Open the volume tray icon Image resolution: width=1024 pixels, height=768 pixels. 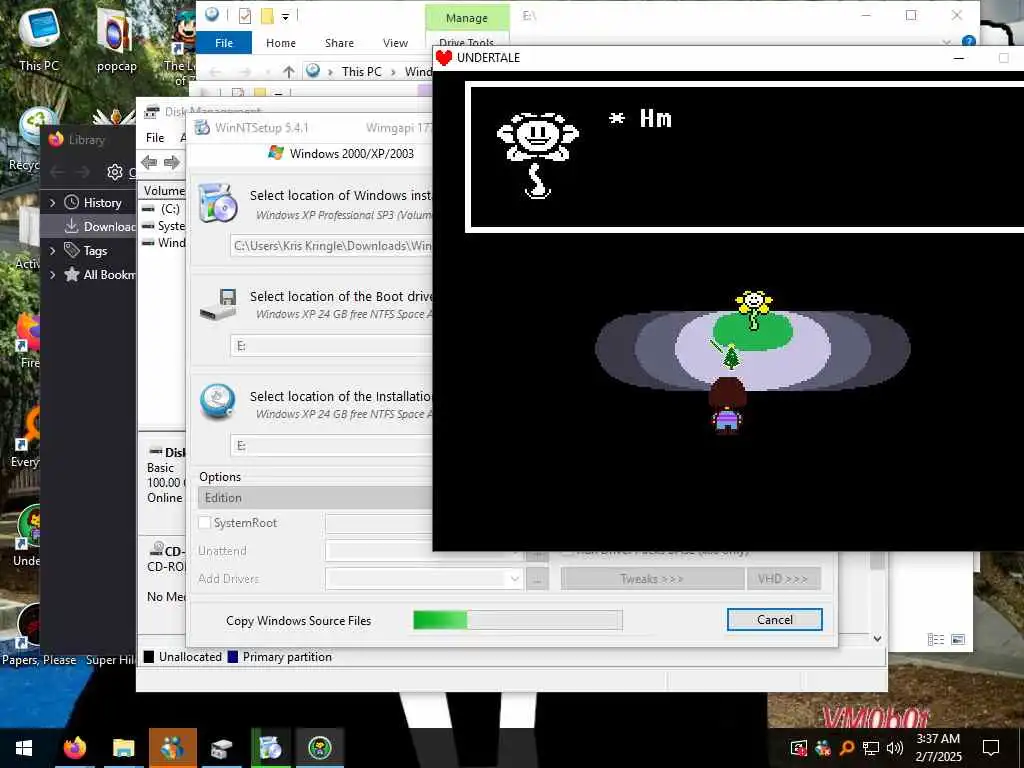895,748
